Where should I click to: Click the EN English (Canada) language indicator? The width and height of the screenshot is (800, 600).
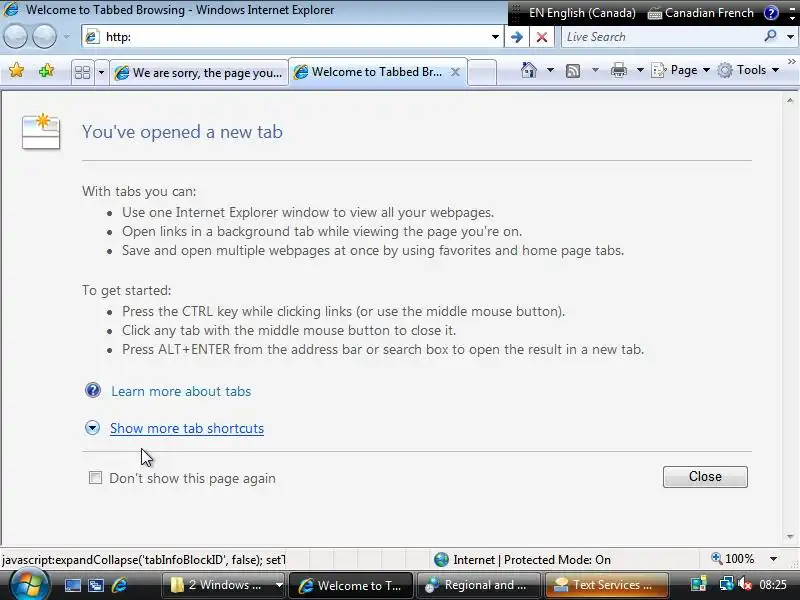582,13
